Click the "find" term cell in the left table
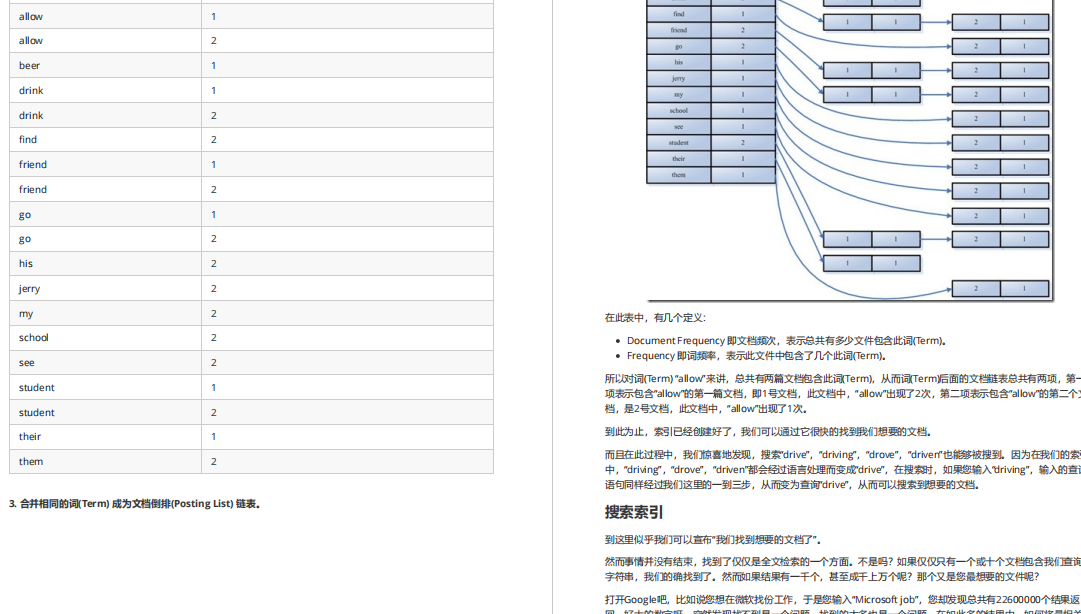The image size is (1081, 614). point(105,140)
